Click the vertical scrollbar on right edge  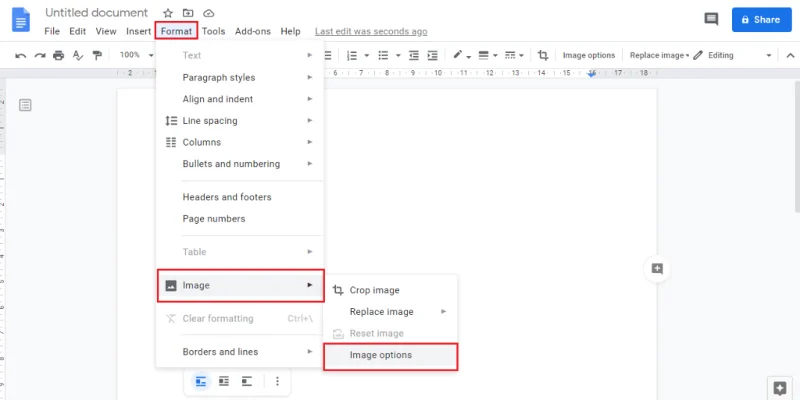[797, 147]
